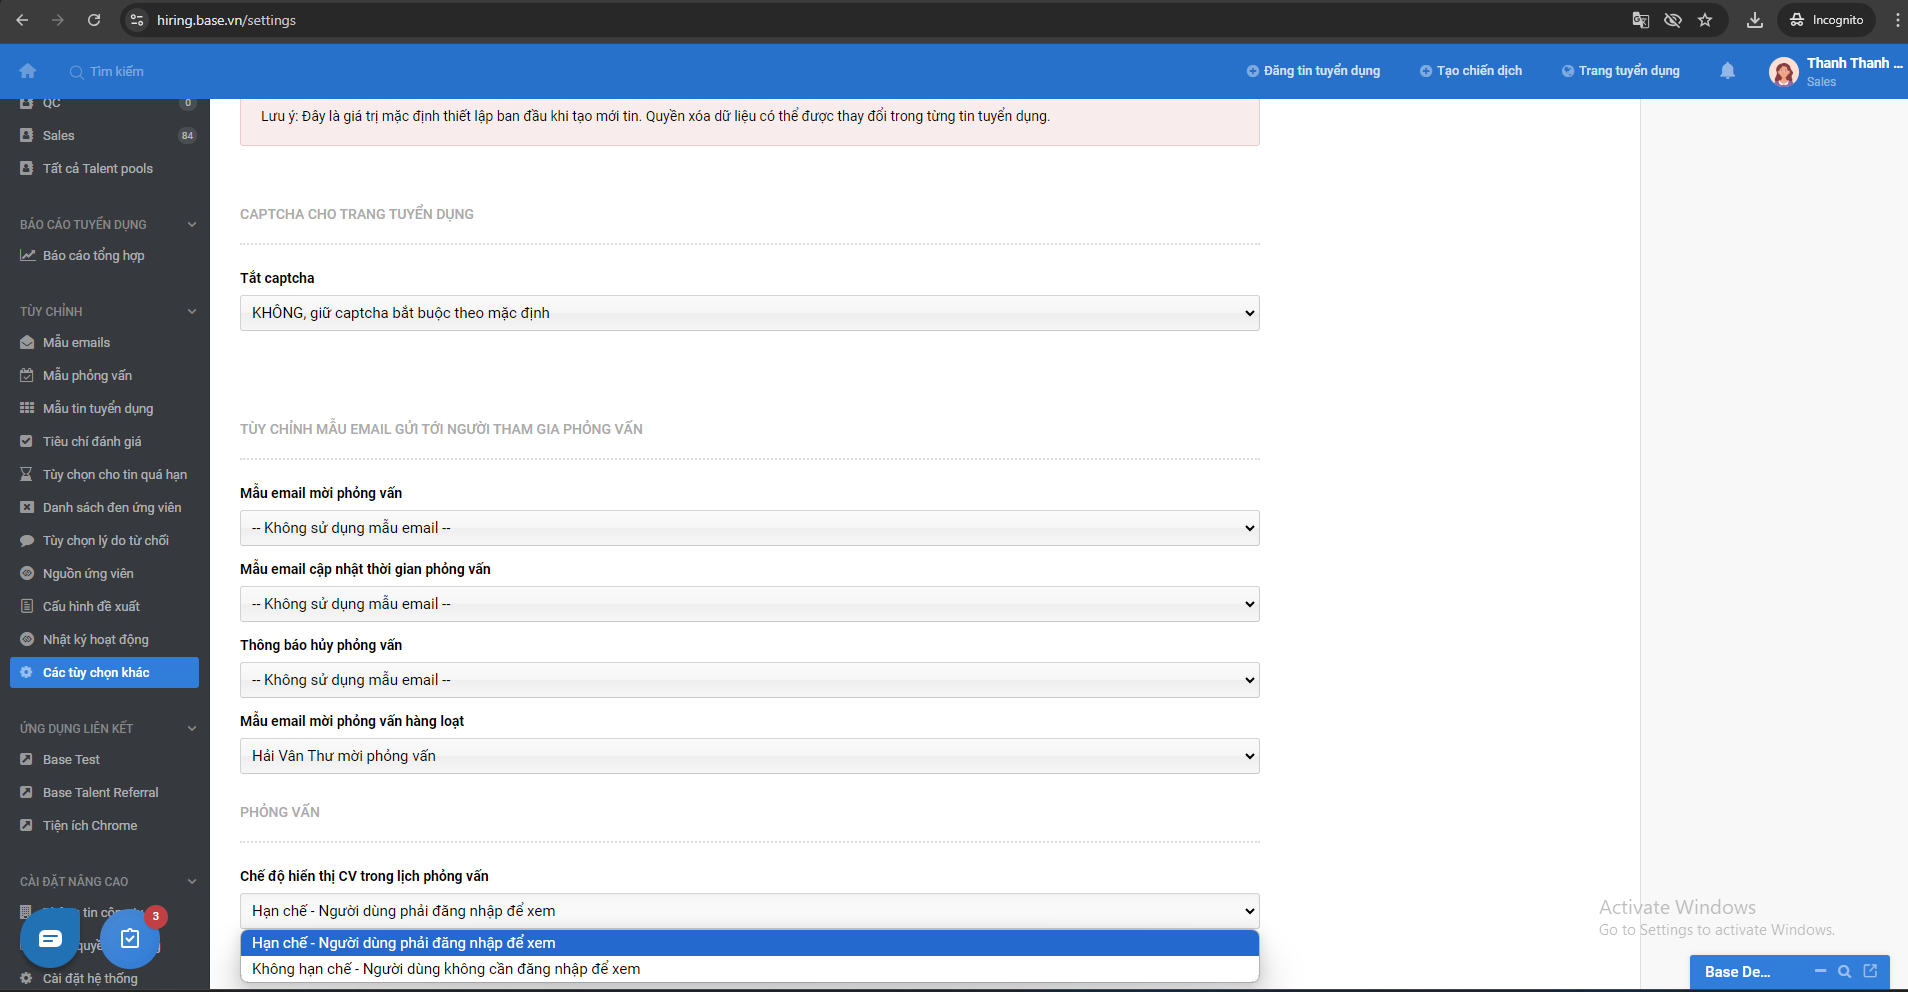Open the chat bubble floating button
The image size is (1908, 992).
coord(50,938)
